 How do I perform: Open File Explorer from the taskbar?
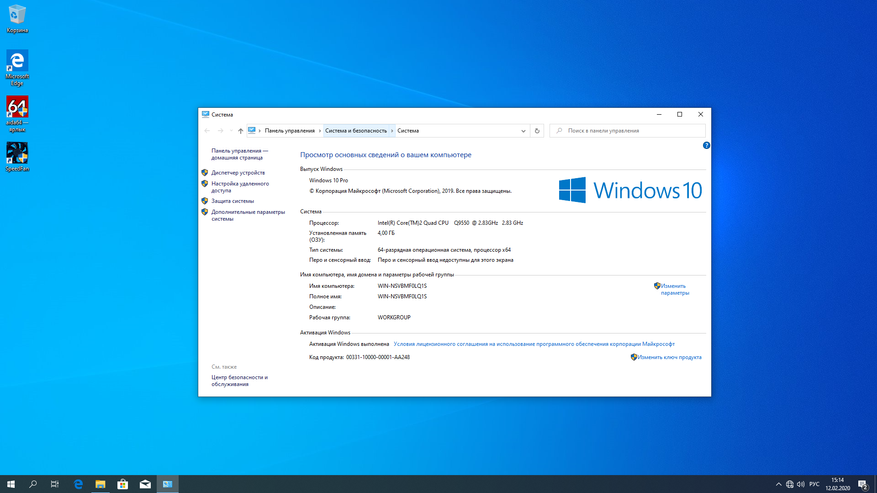tap(100, 484)
